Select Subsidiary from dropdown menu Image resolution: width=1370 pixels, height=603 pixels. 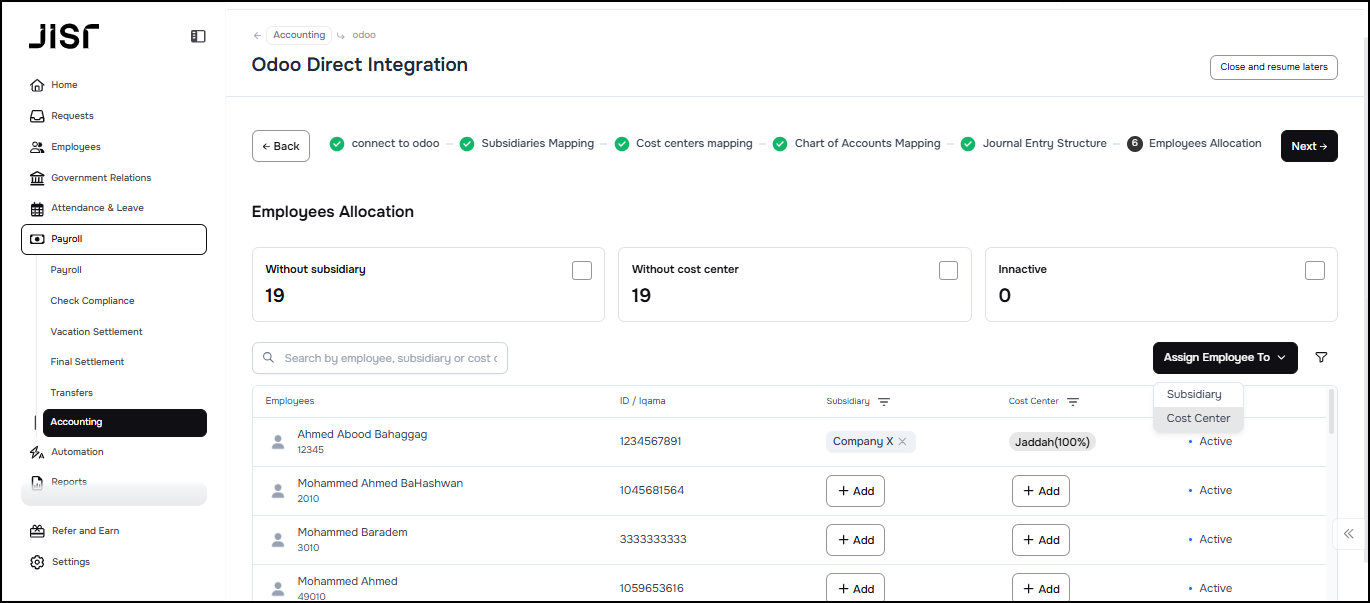click(1194, 395)
